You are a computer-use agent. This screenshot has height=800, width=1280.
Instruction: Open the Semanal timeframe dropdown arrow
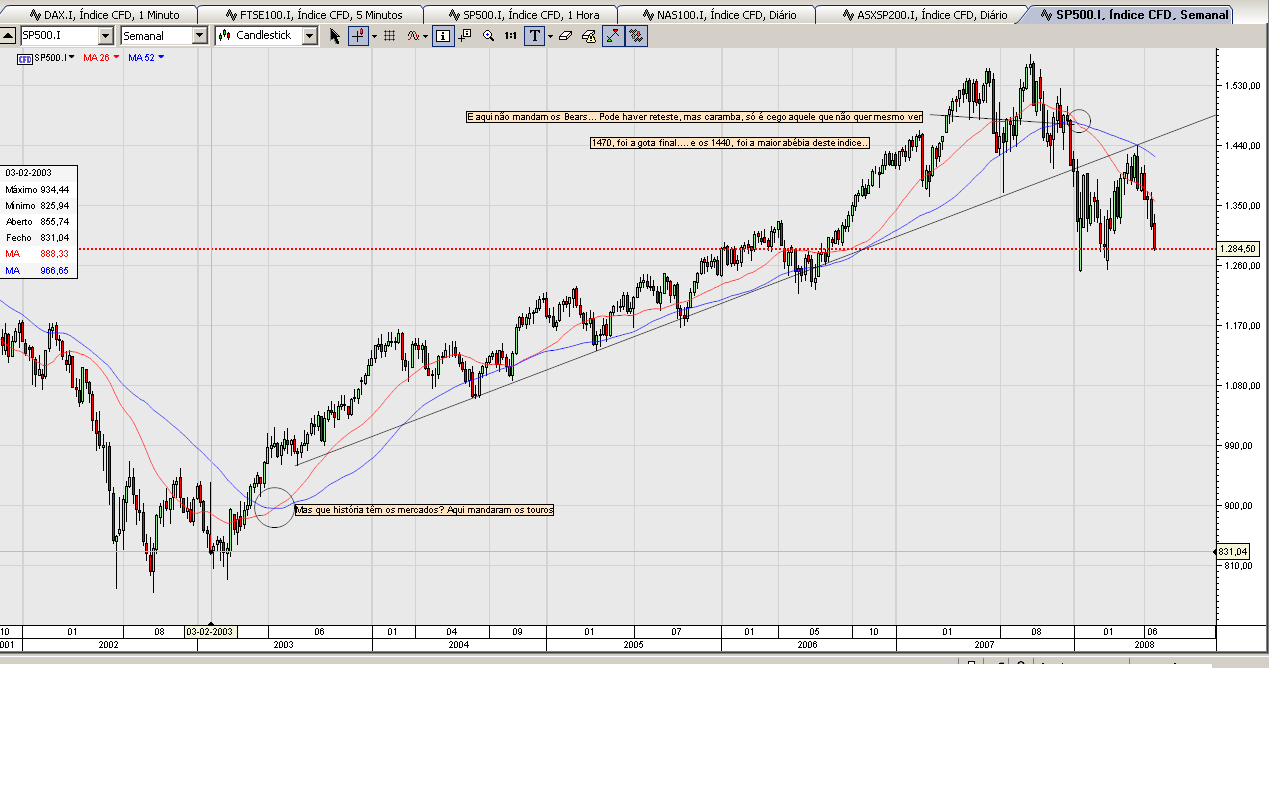pyautogui.click(x=199, y=35)
